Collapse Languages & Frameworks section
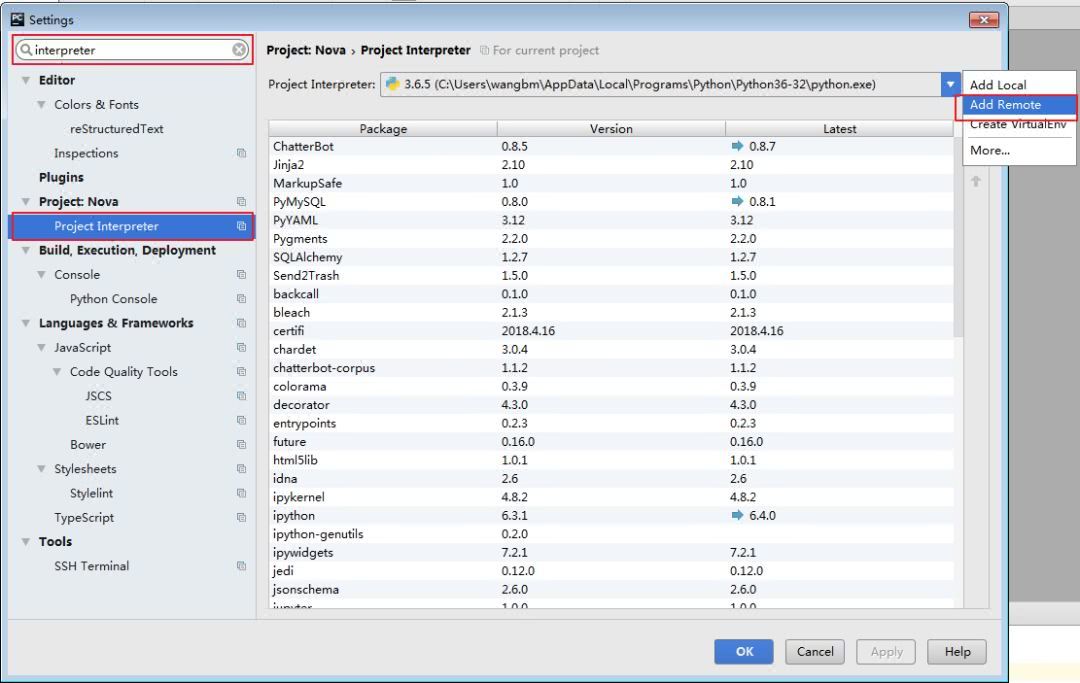Screen dimensions: 1080x683 point(25,324)
